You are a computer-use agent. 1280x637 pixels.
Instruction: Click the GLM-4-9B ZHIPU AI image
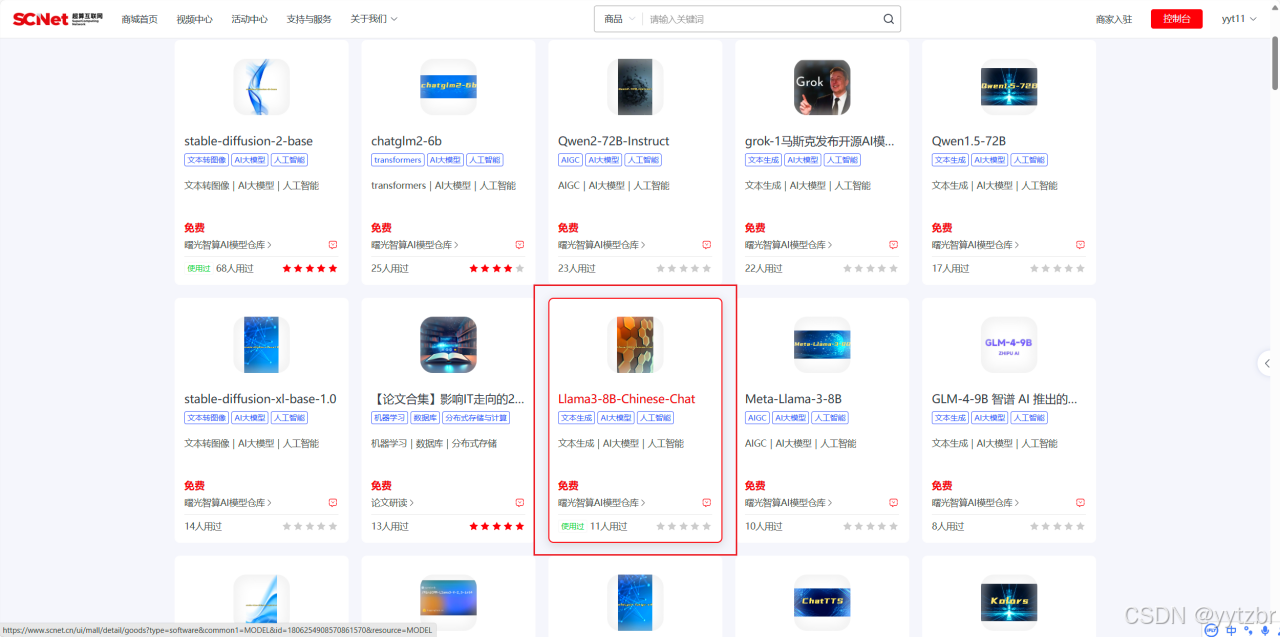point(1010,345)
